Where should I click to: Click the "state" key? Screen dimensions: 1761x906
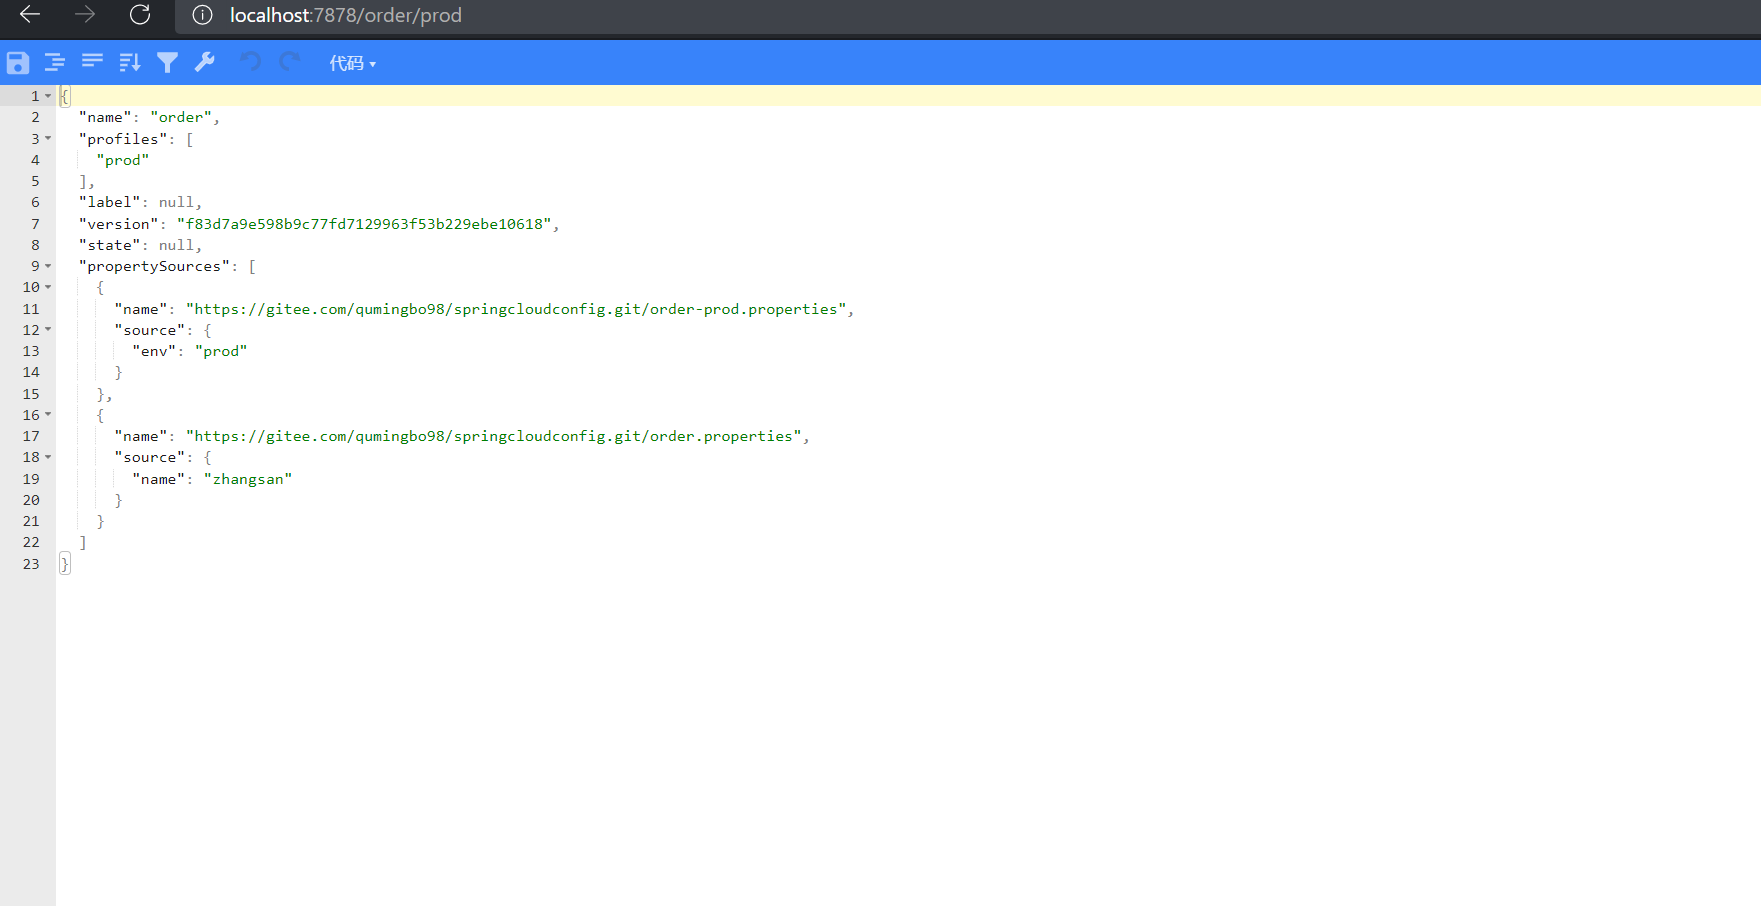click(110, 245)
